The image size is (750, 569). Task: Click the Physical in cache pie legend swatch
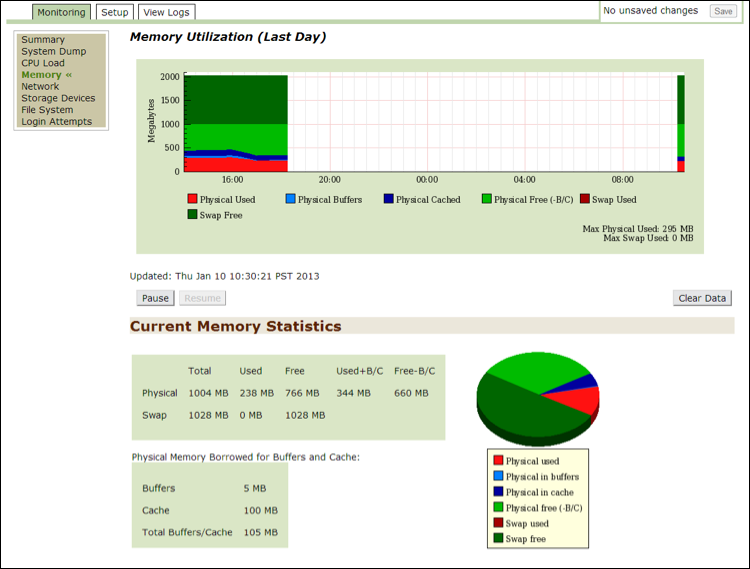coord(498,493)
